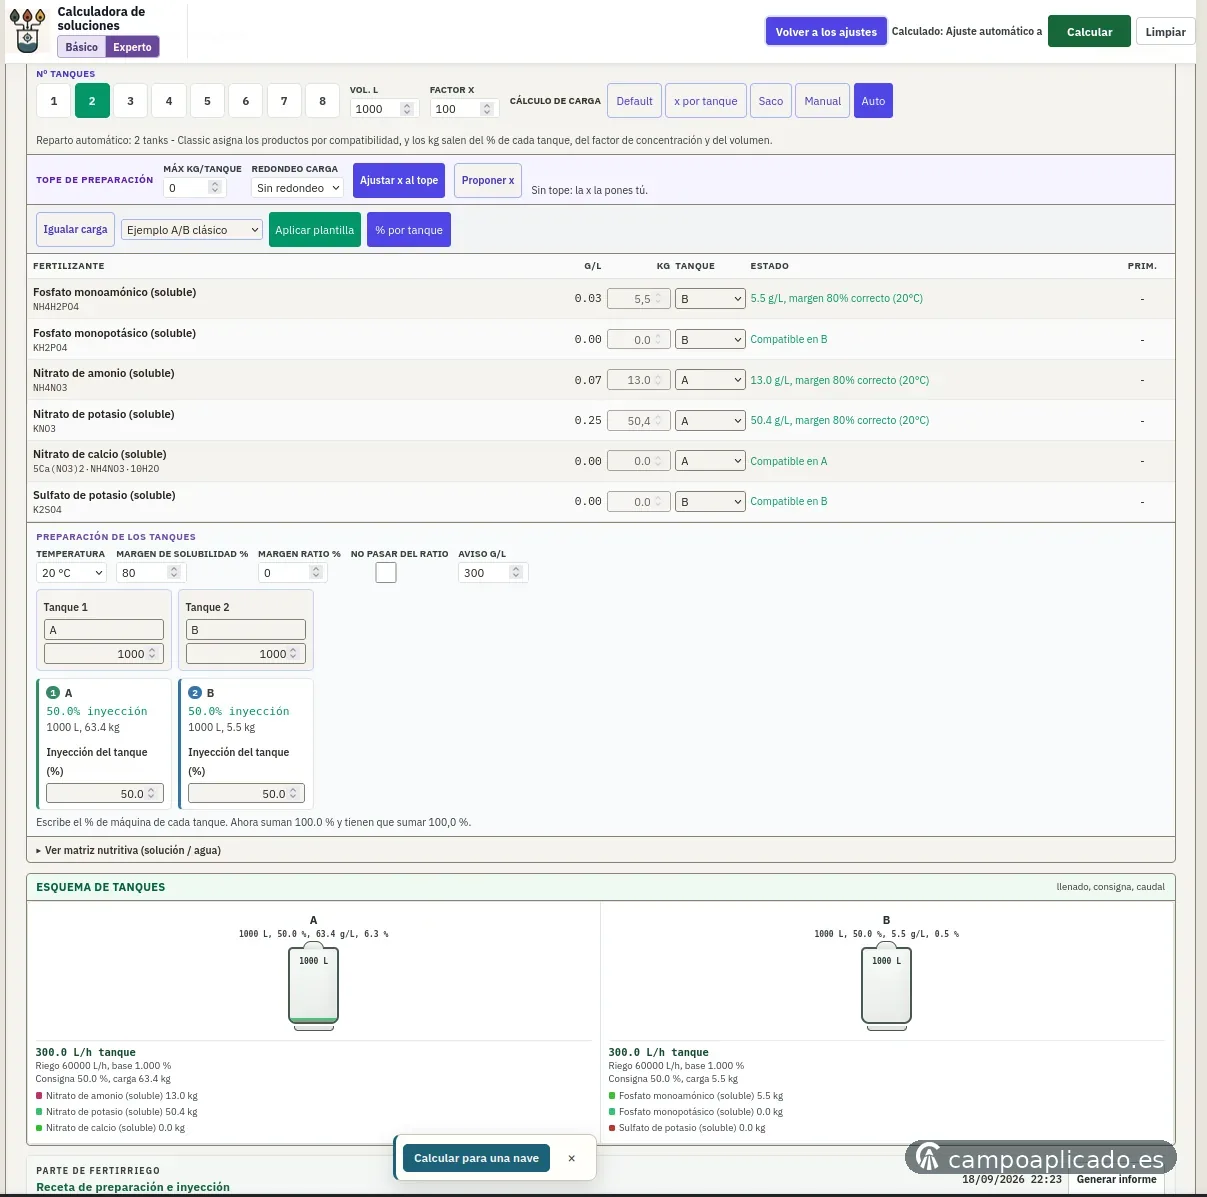Click 'Volver a los ajustes' button
Viewport: 1207px width, 1197px height.
[x=826, y=31]
